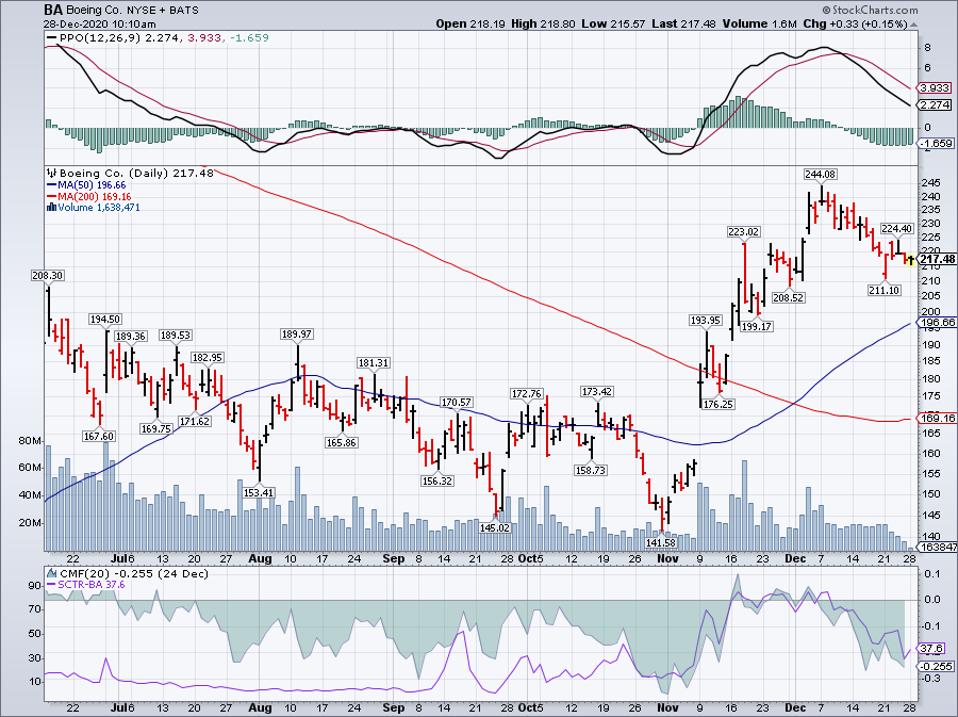Click the 208.52 price label
Screen dimensions: 958x717
789,298
